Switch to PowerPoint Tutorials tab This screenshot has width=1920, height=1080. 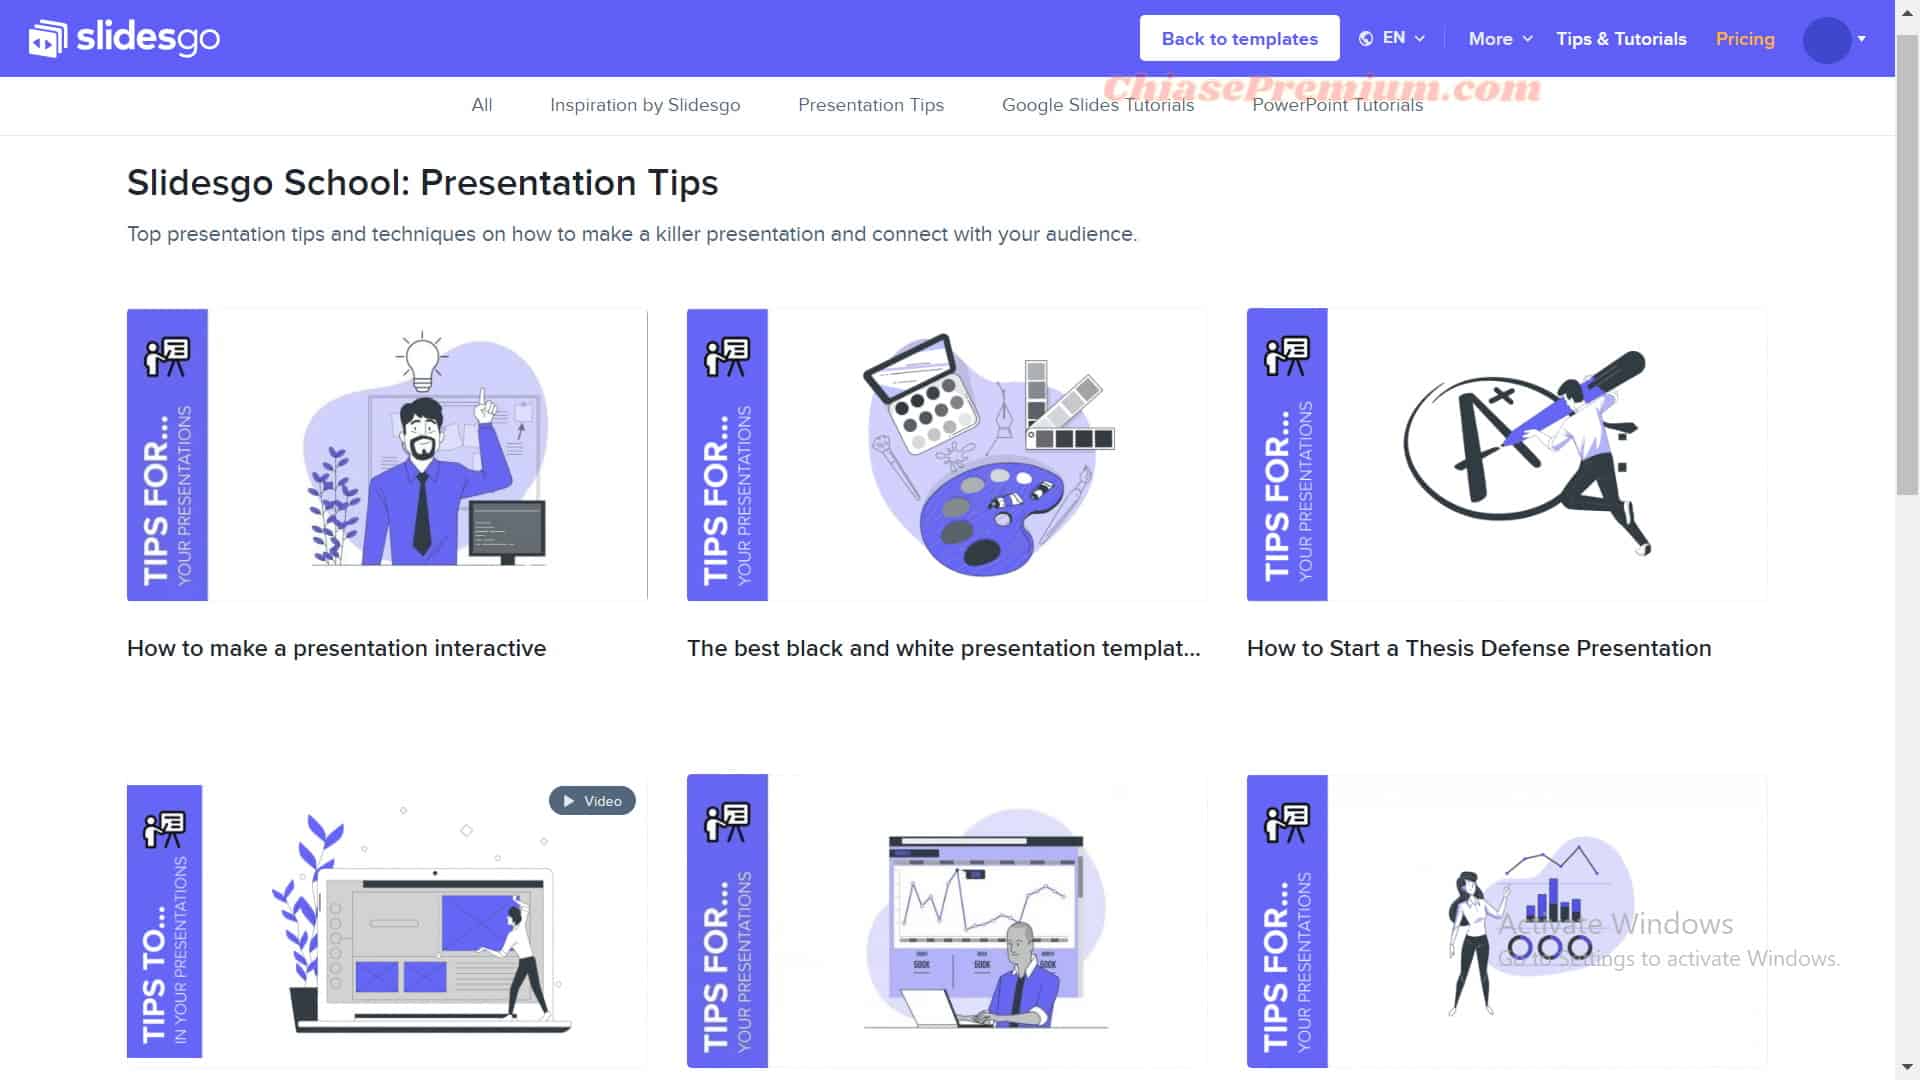coord(1337,104)
